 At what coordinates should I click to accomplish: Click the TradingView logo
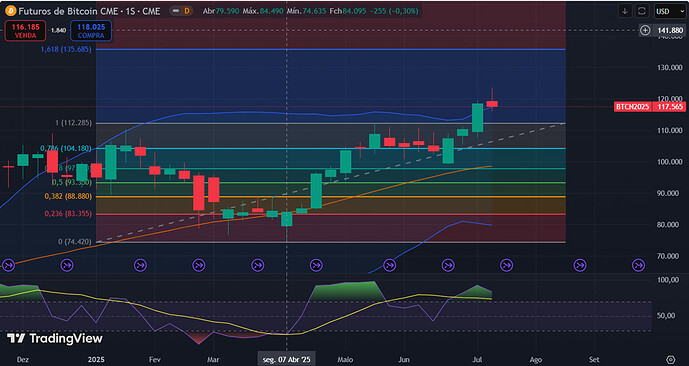click(54, 338)
